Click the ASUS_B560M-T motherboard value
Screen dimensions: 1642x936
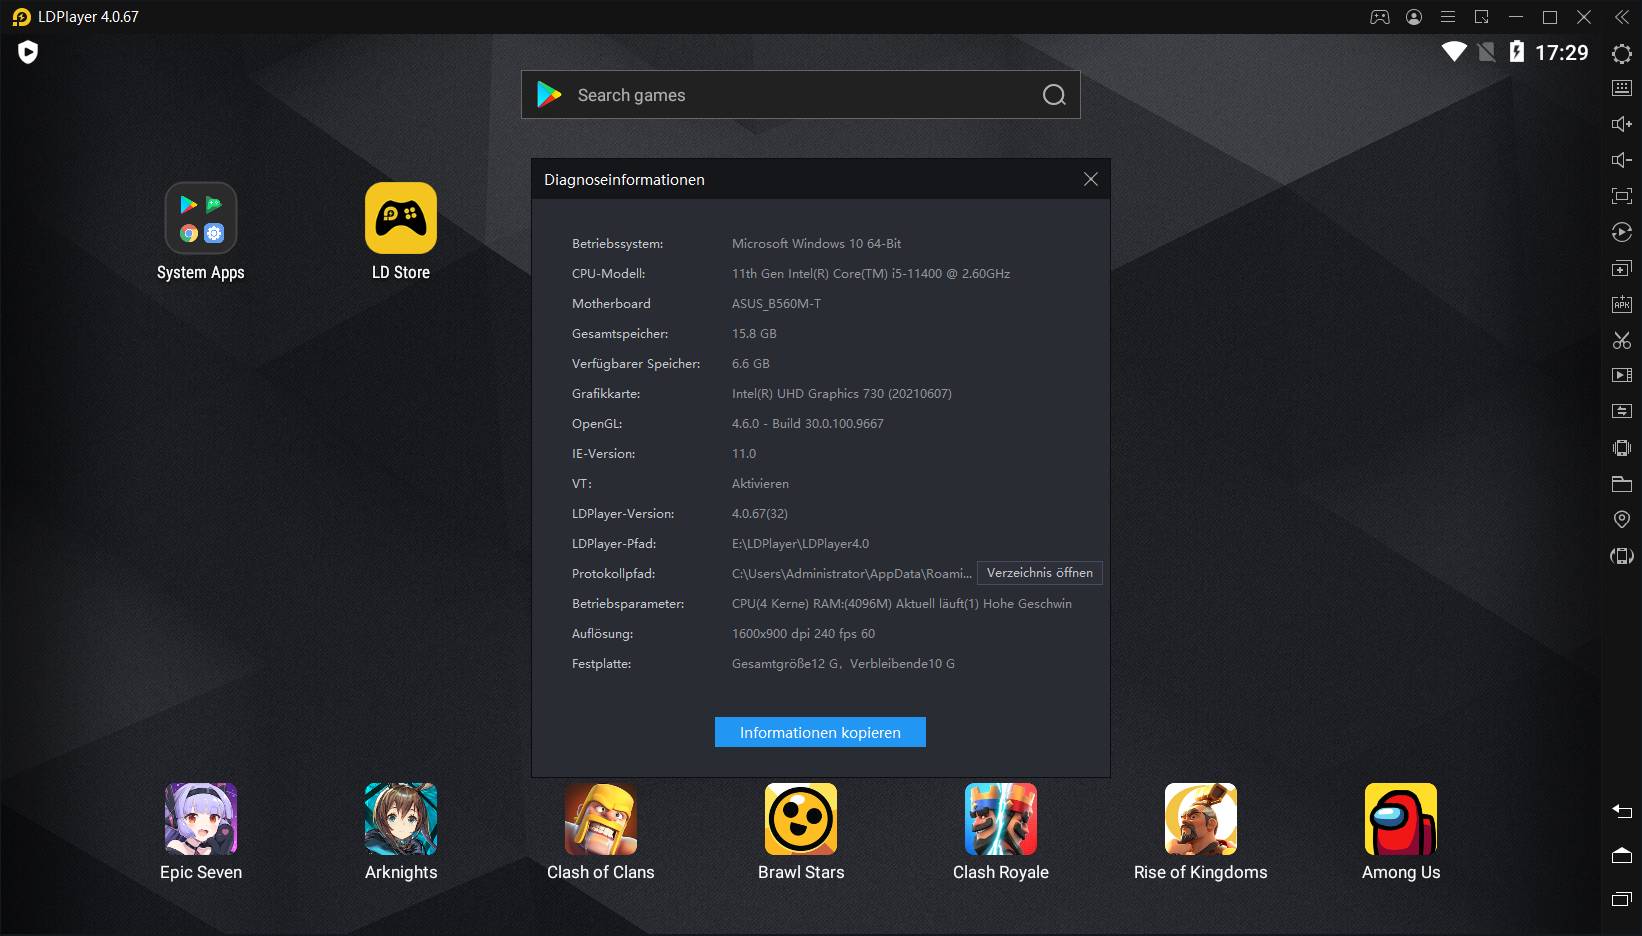(x=776, y=303)
